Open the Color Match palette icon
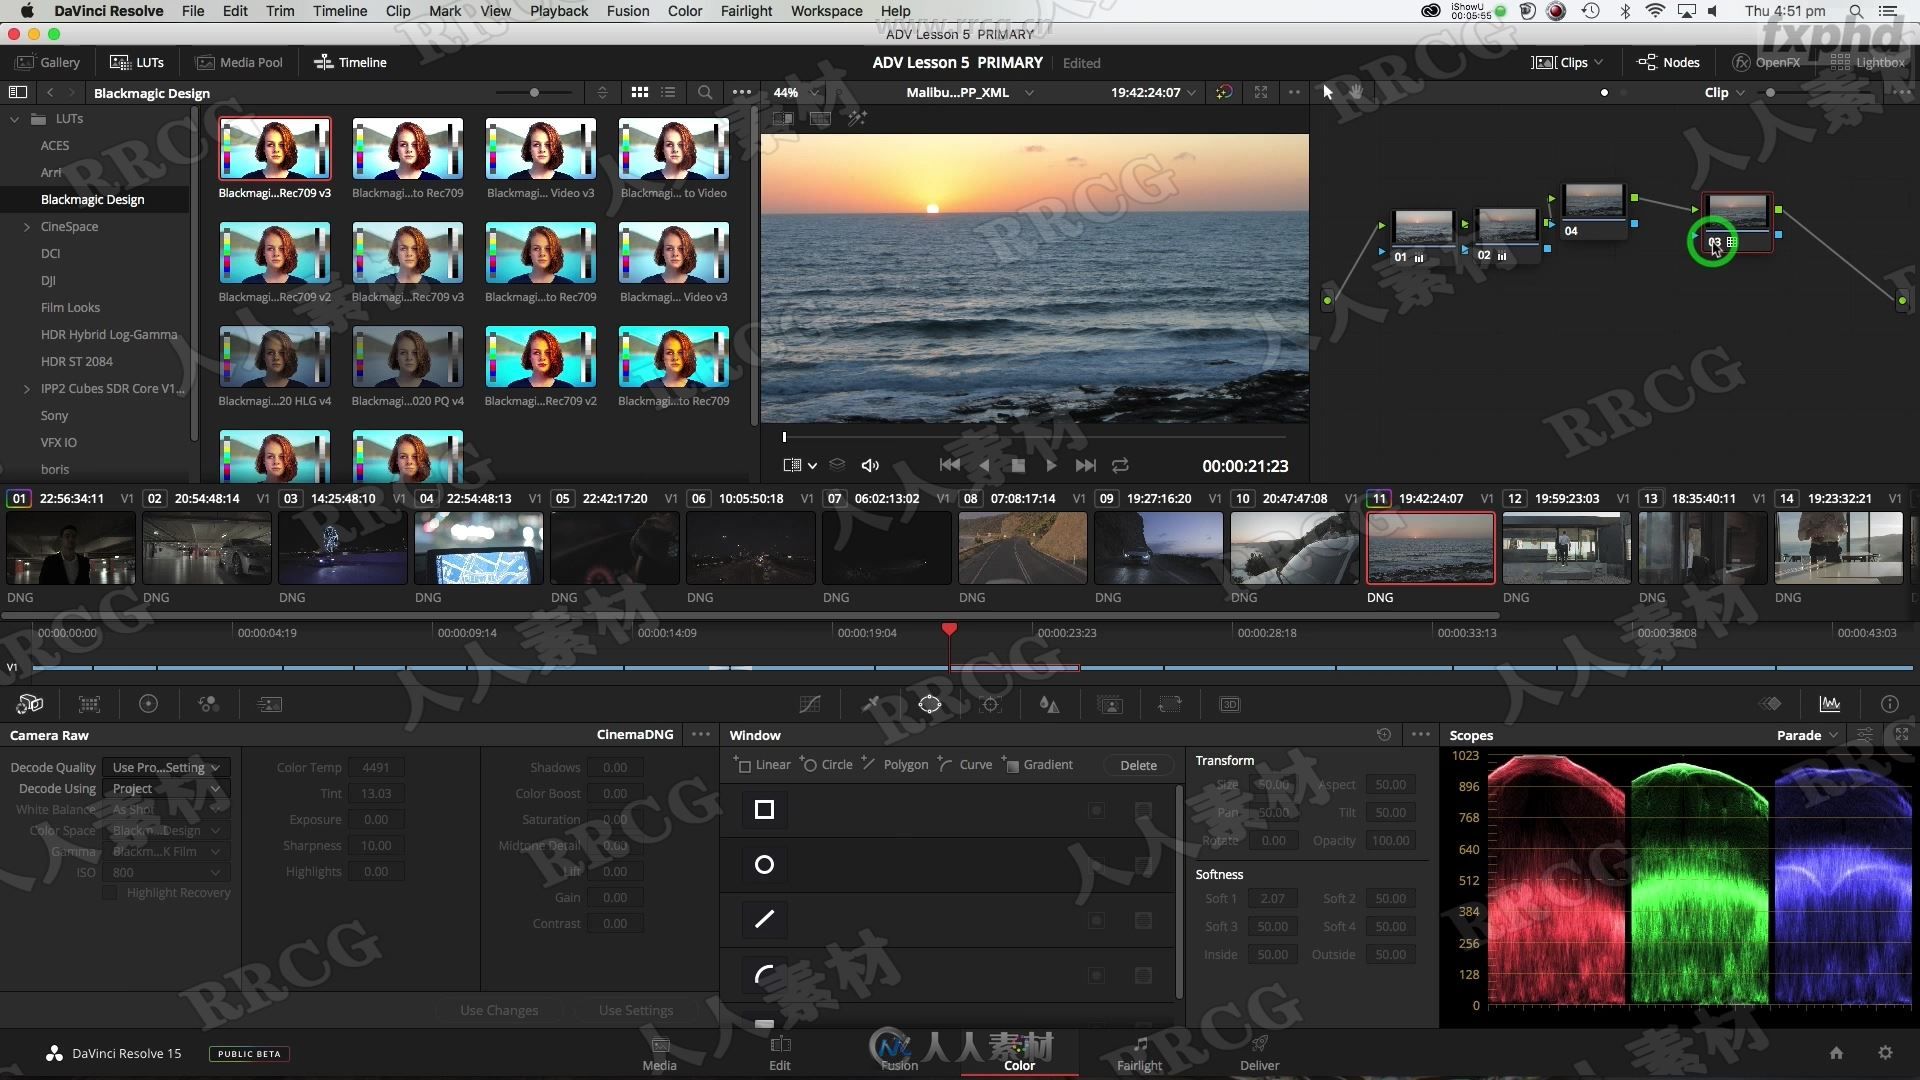Viewport: 1920px width, 1080px height. [89, 704]
